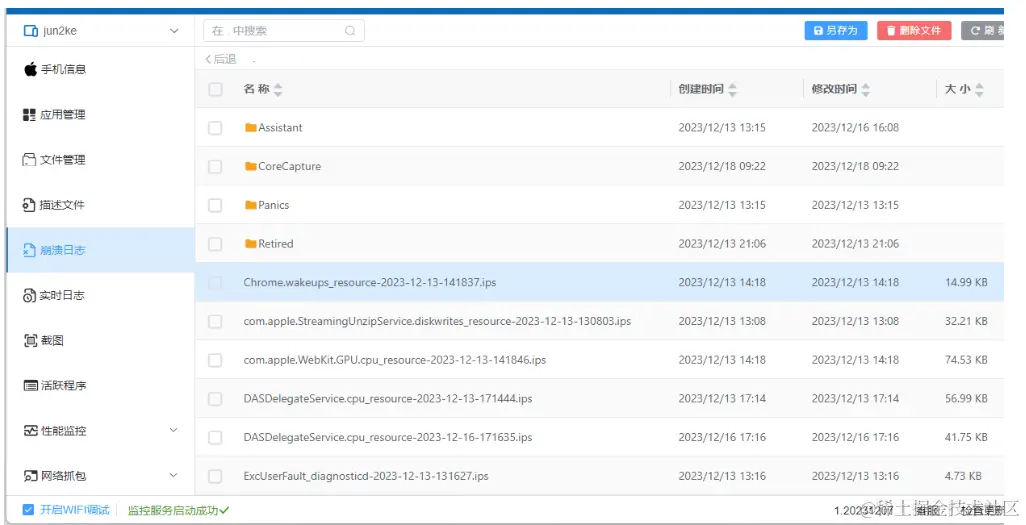Click the magnifier search icon

(x=350, y=31)
